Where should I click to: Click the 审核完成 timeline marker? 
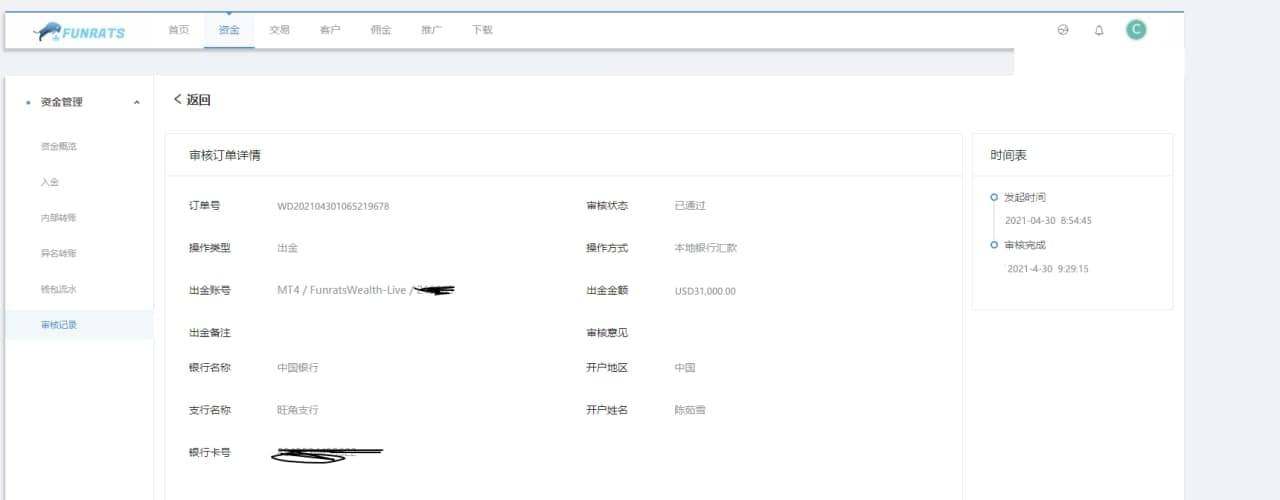point(993,245)
